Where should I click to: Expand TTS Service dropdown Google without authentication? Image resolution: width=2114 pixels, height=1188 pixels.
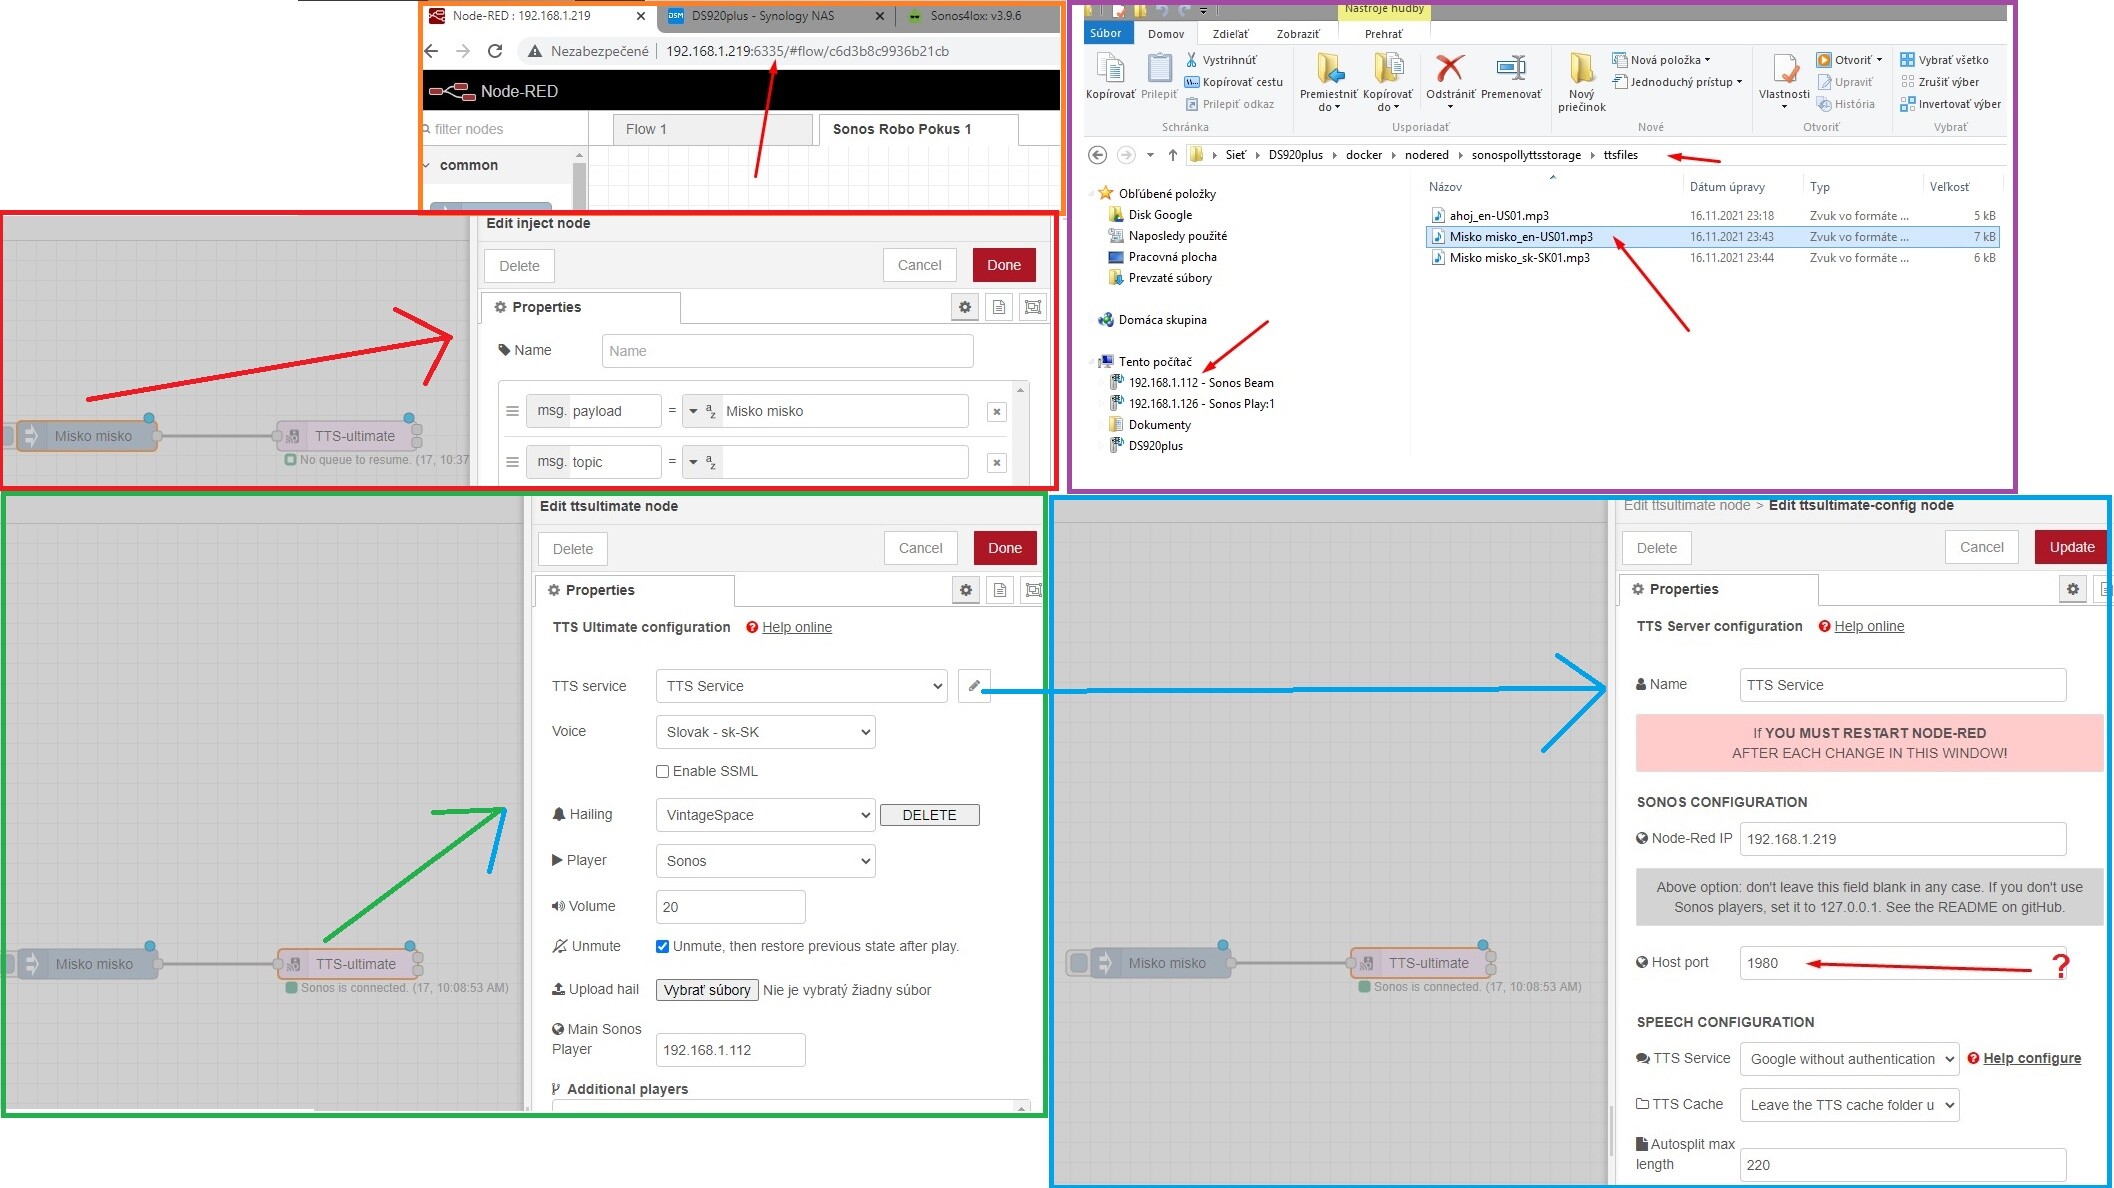click(1849, 1059)
